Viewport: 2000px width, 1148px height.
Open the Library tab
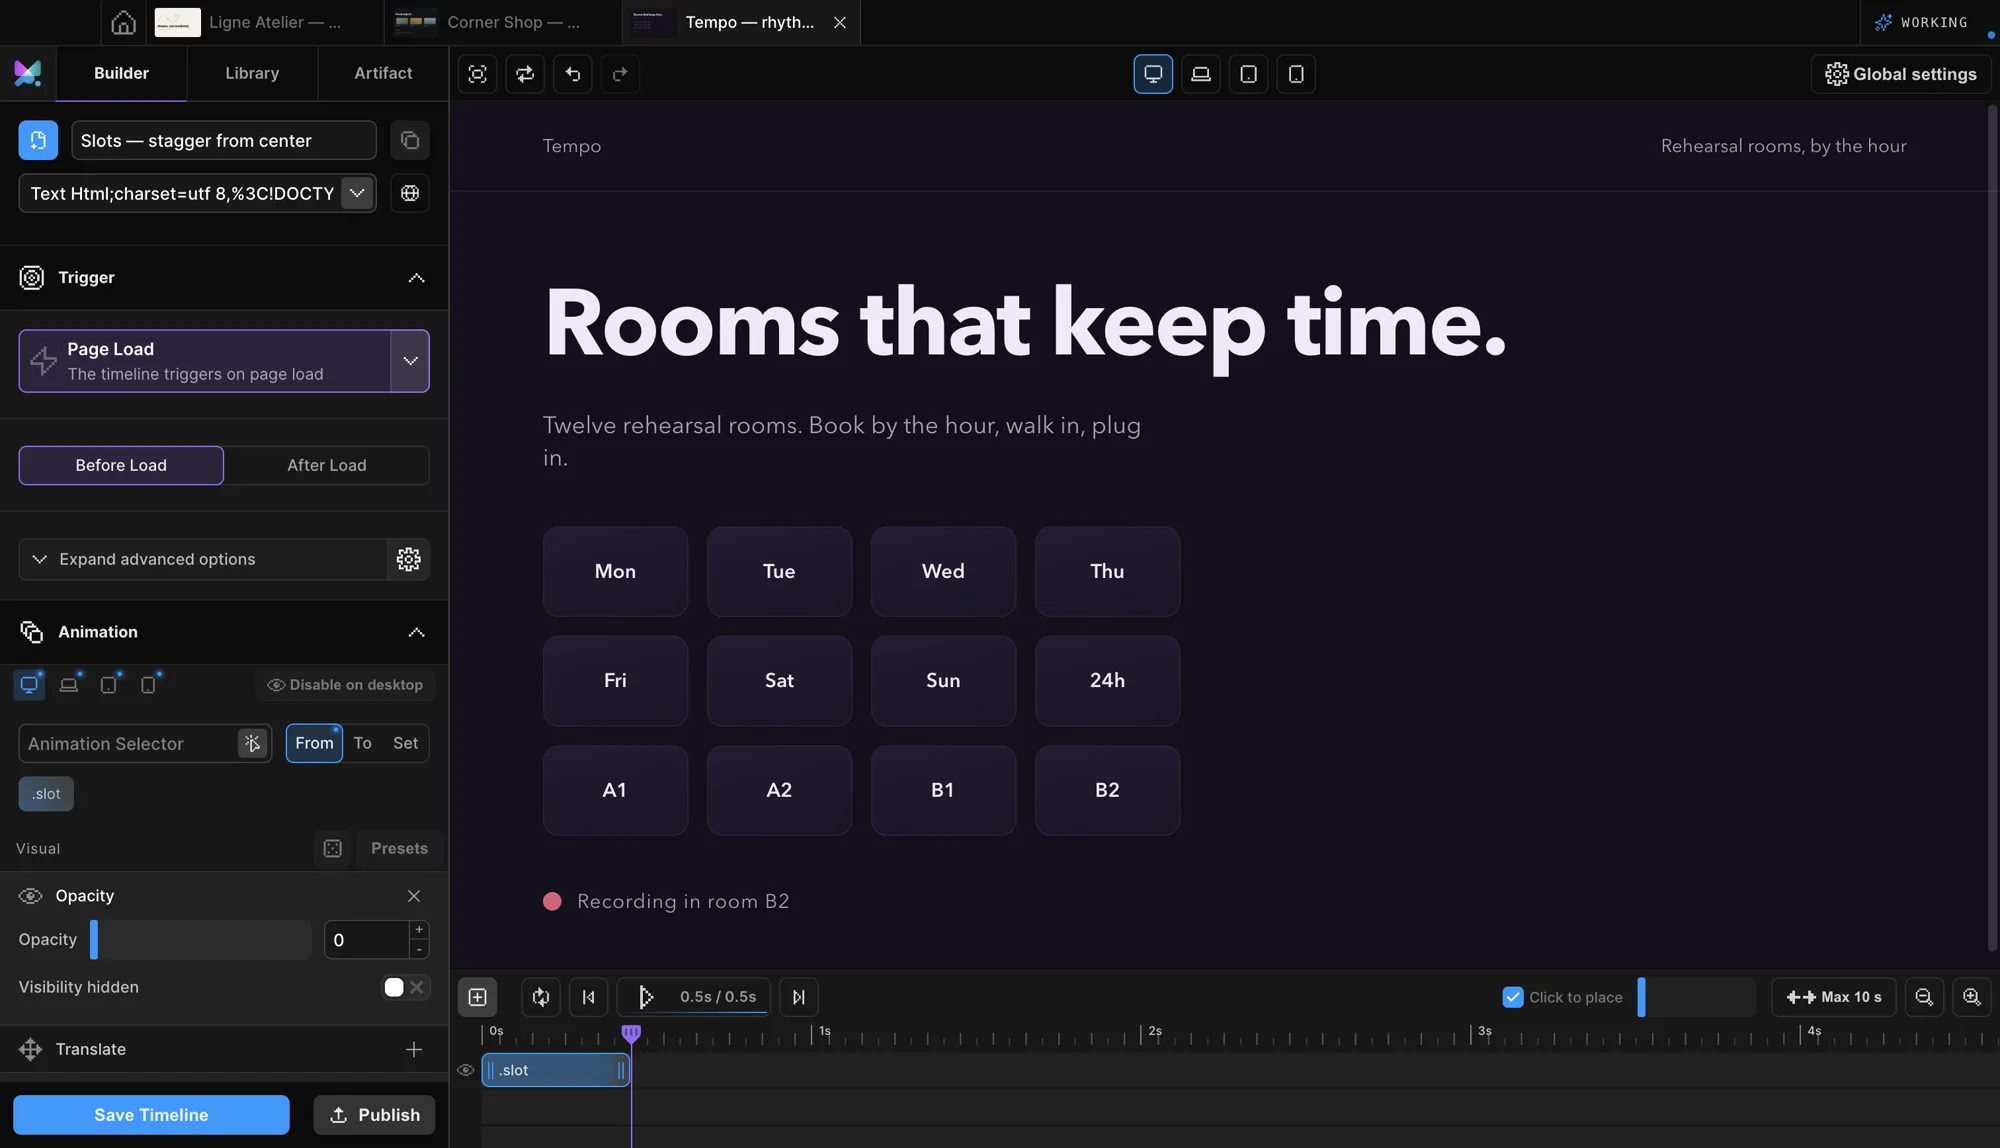point(252,73)
